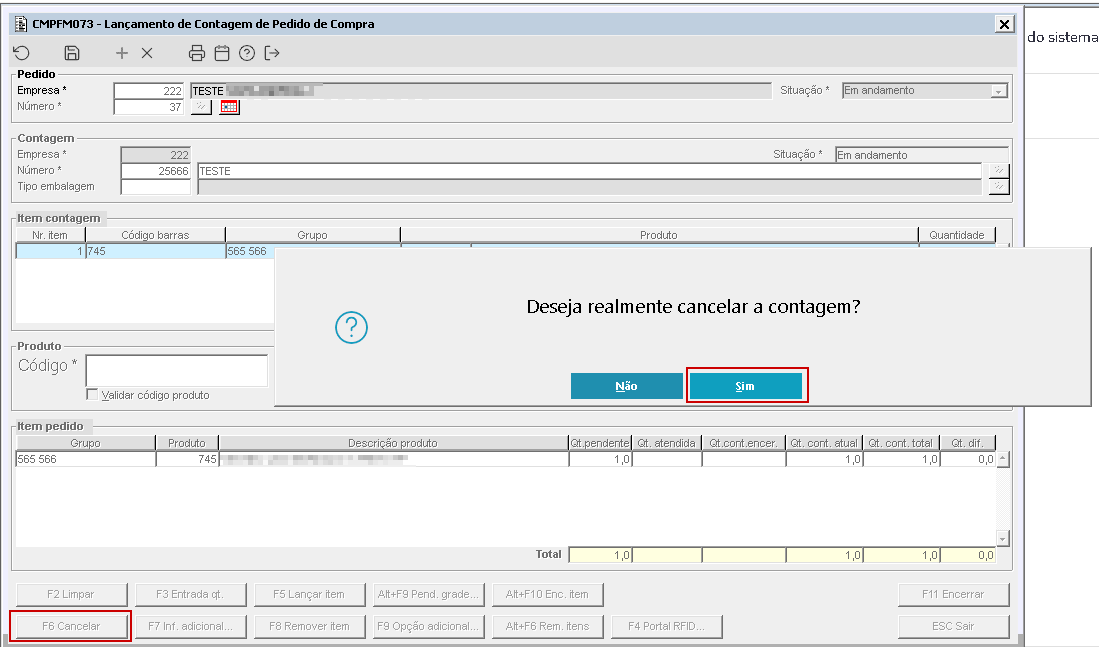Click F7 Inf. adicional button
The image size is (1099, 647).
click(x=190, y=626)
